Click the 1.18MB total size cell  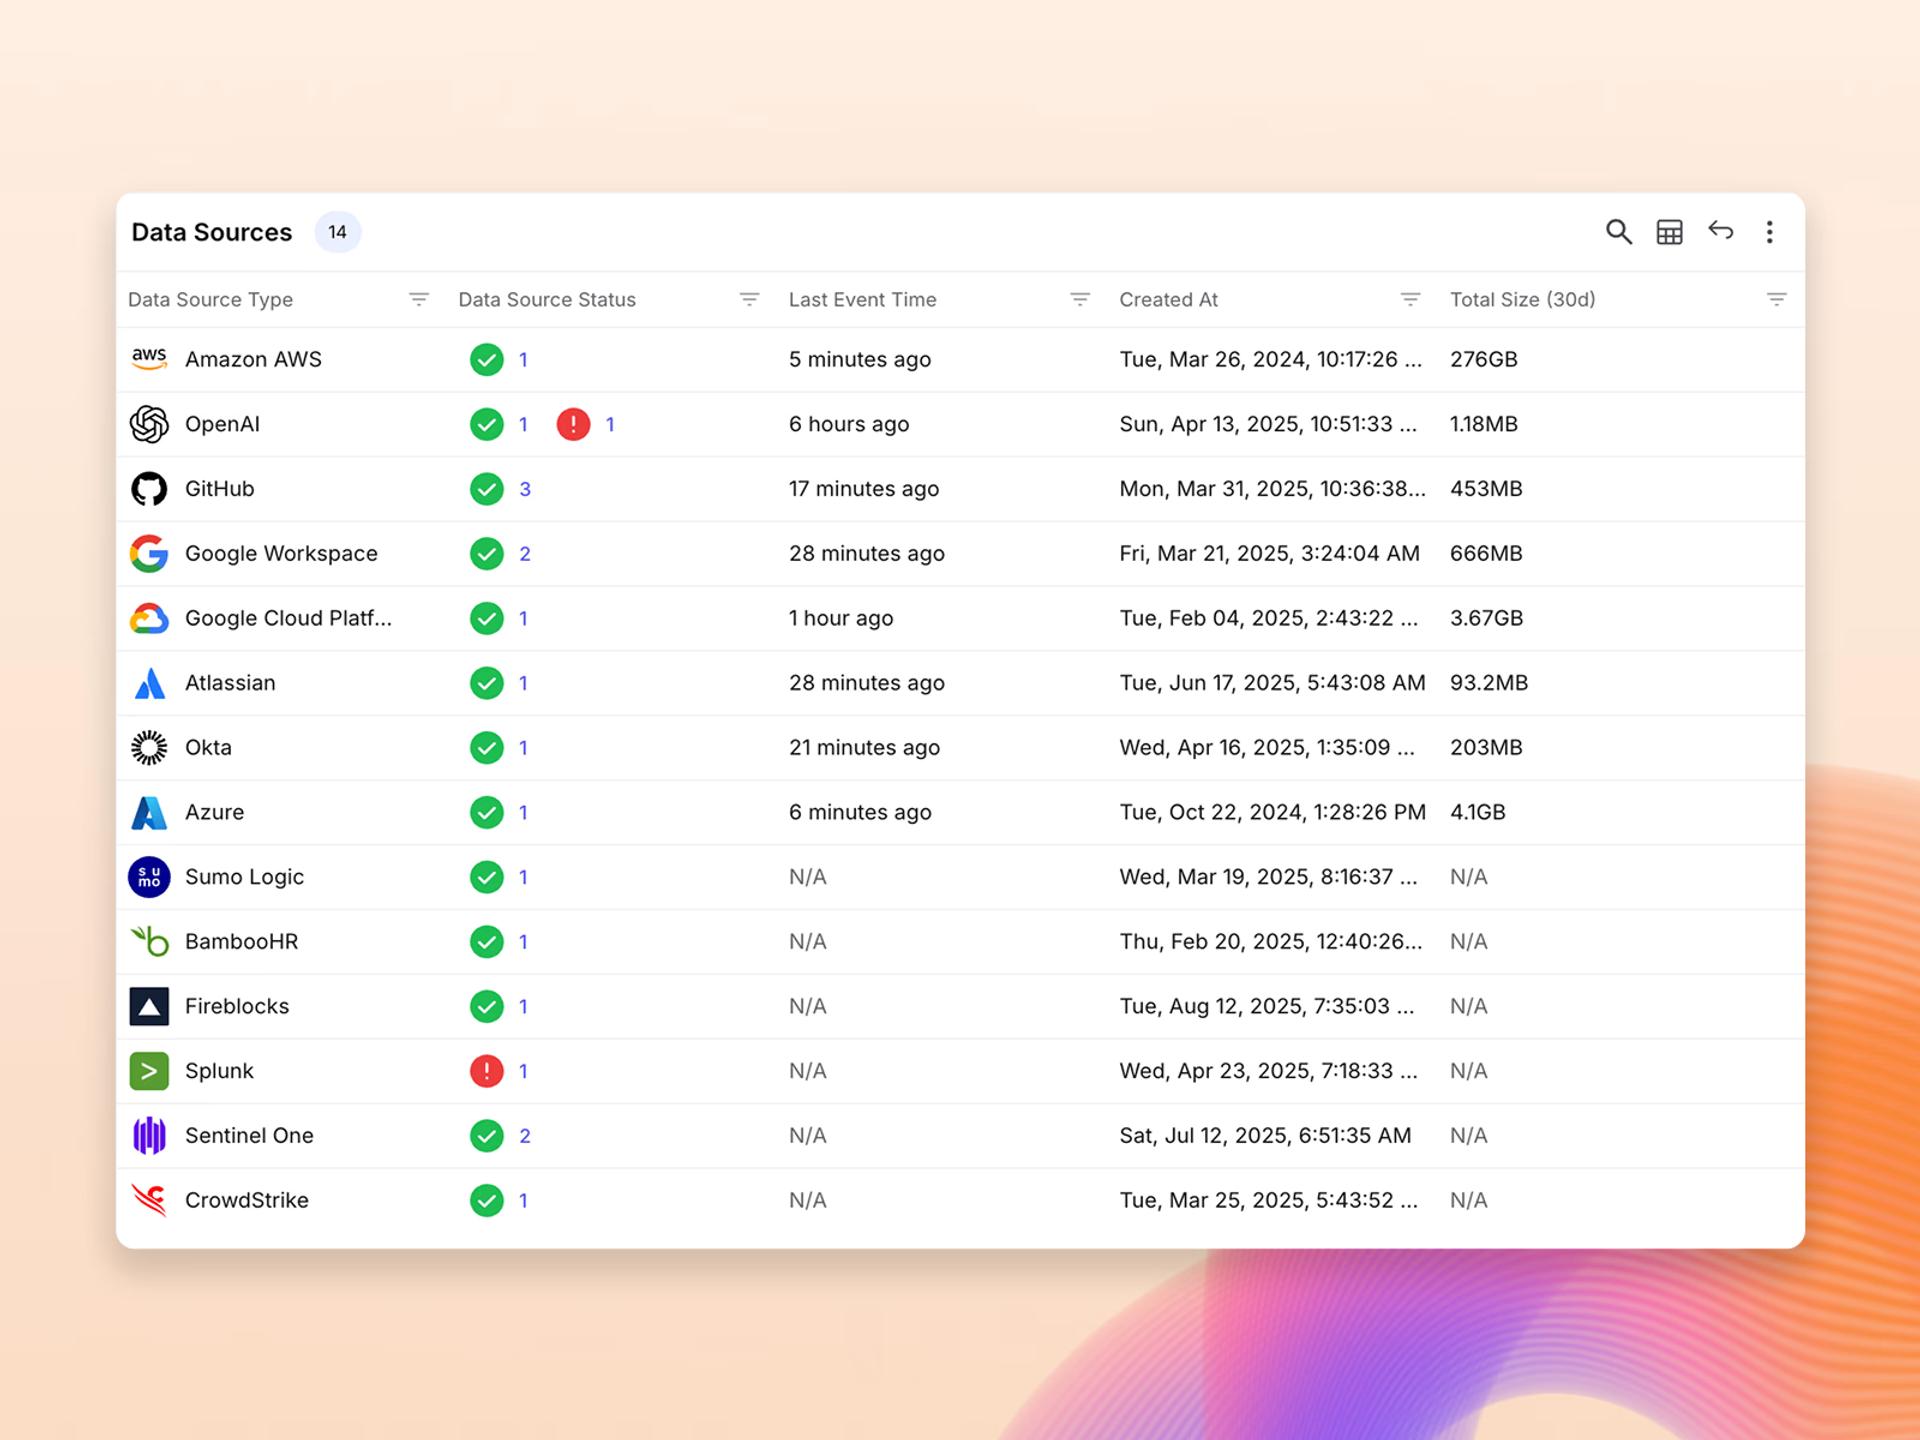[x=1483, y=424]
